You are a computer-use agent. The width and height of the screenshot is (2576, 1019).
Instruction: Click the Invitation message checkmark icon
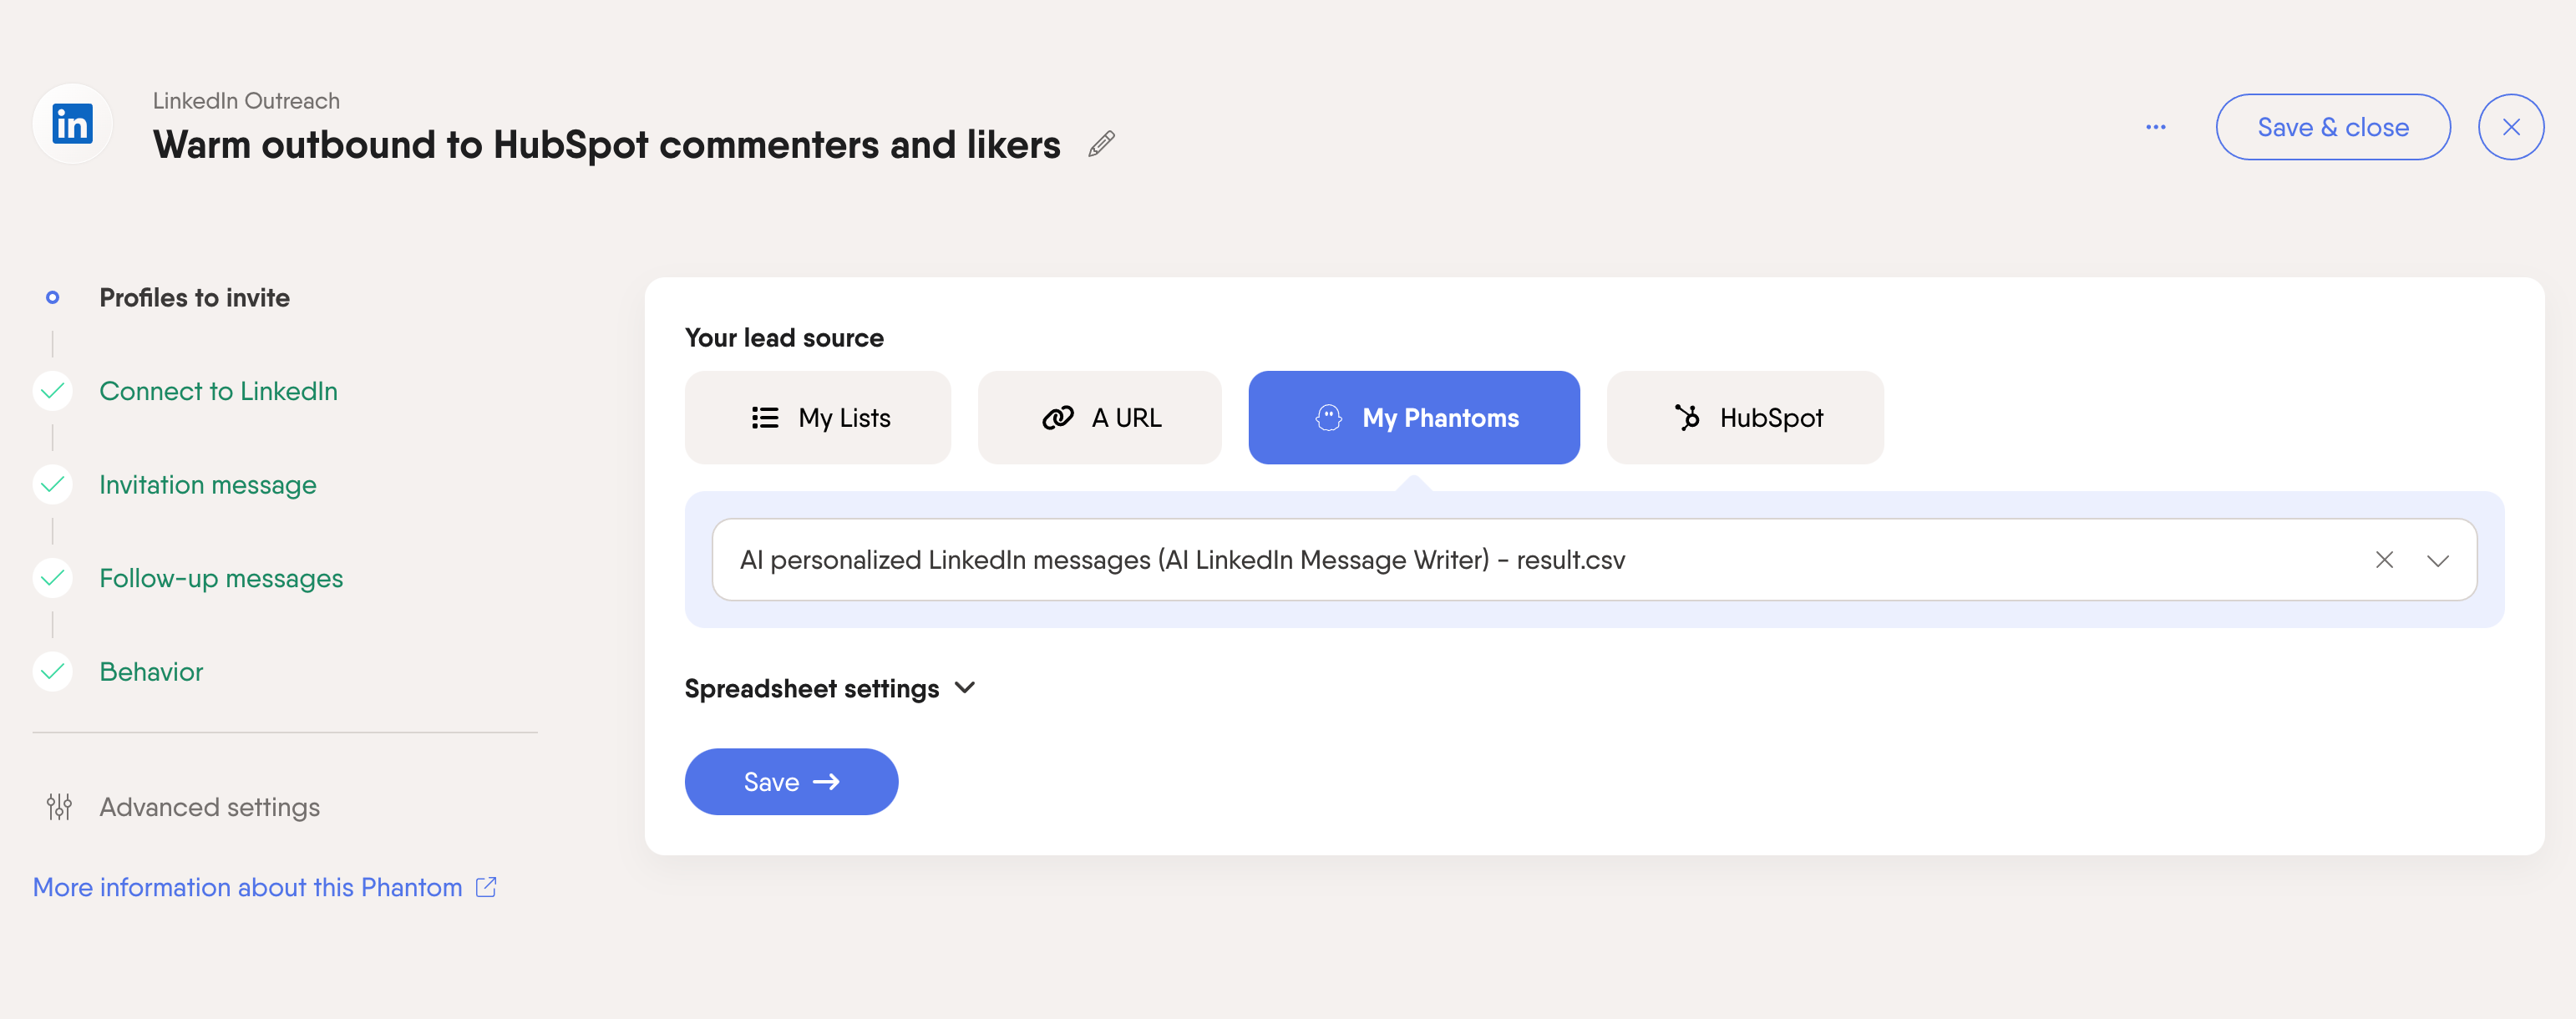pyautogui.click(x=53, y=485)
